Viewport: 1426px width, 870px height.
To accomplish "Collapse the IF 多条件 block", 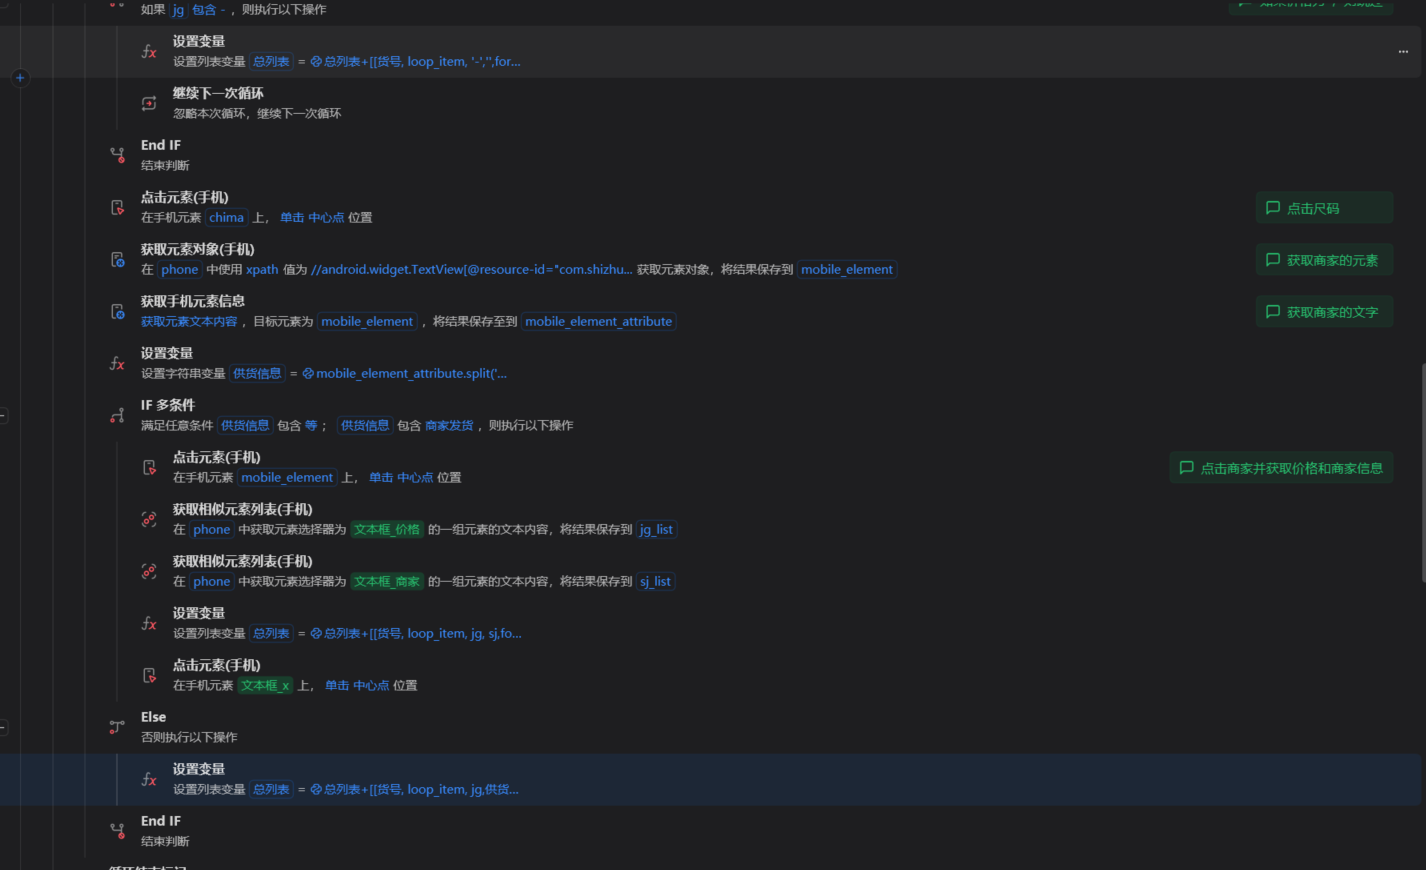I will click(4, 415).
